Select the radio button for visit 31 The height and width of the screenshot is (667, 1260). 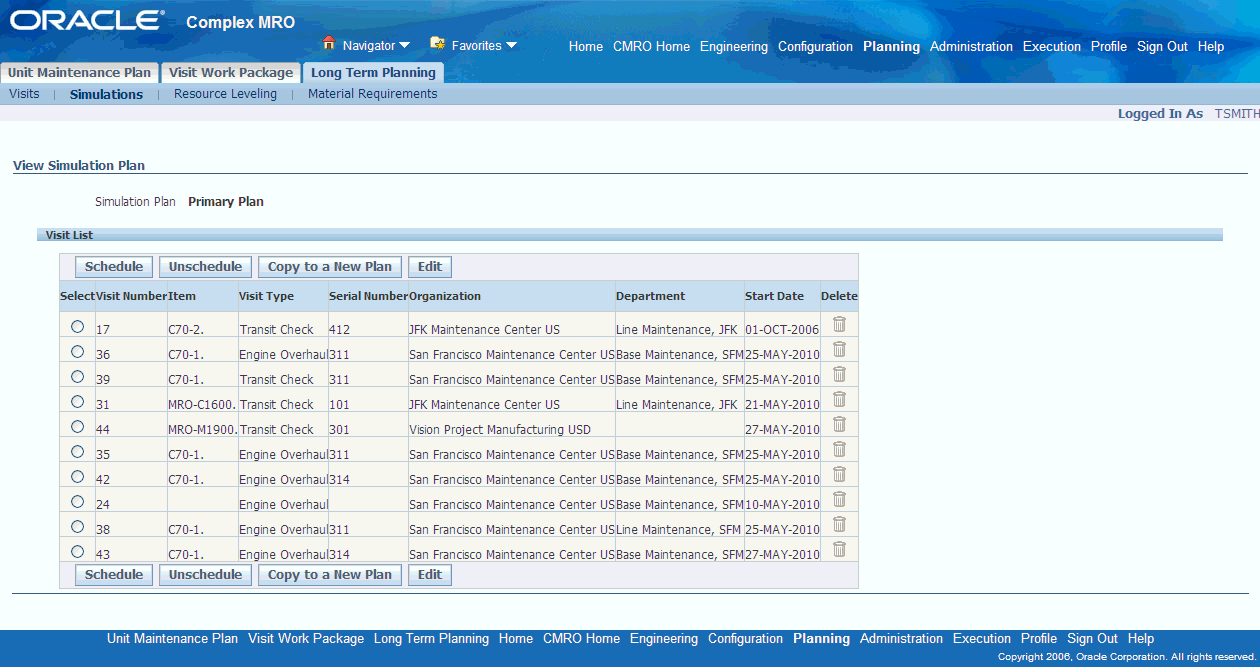[x=77, y=402]
